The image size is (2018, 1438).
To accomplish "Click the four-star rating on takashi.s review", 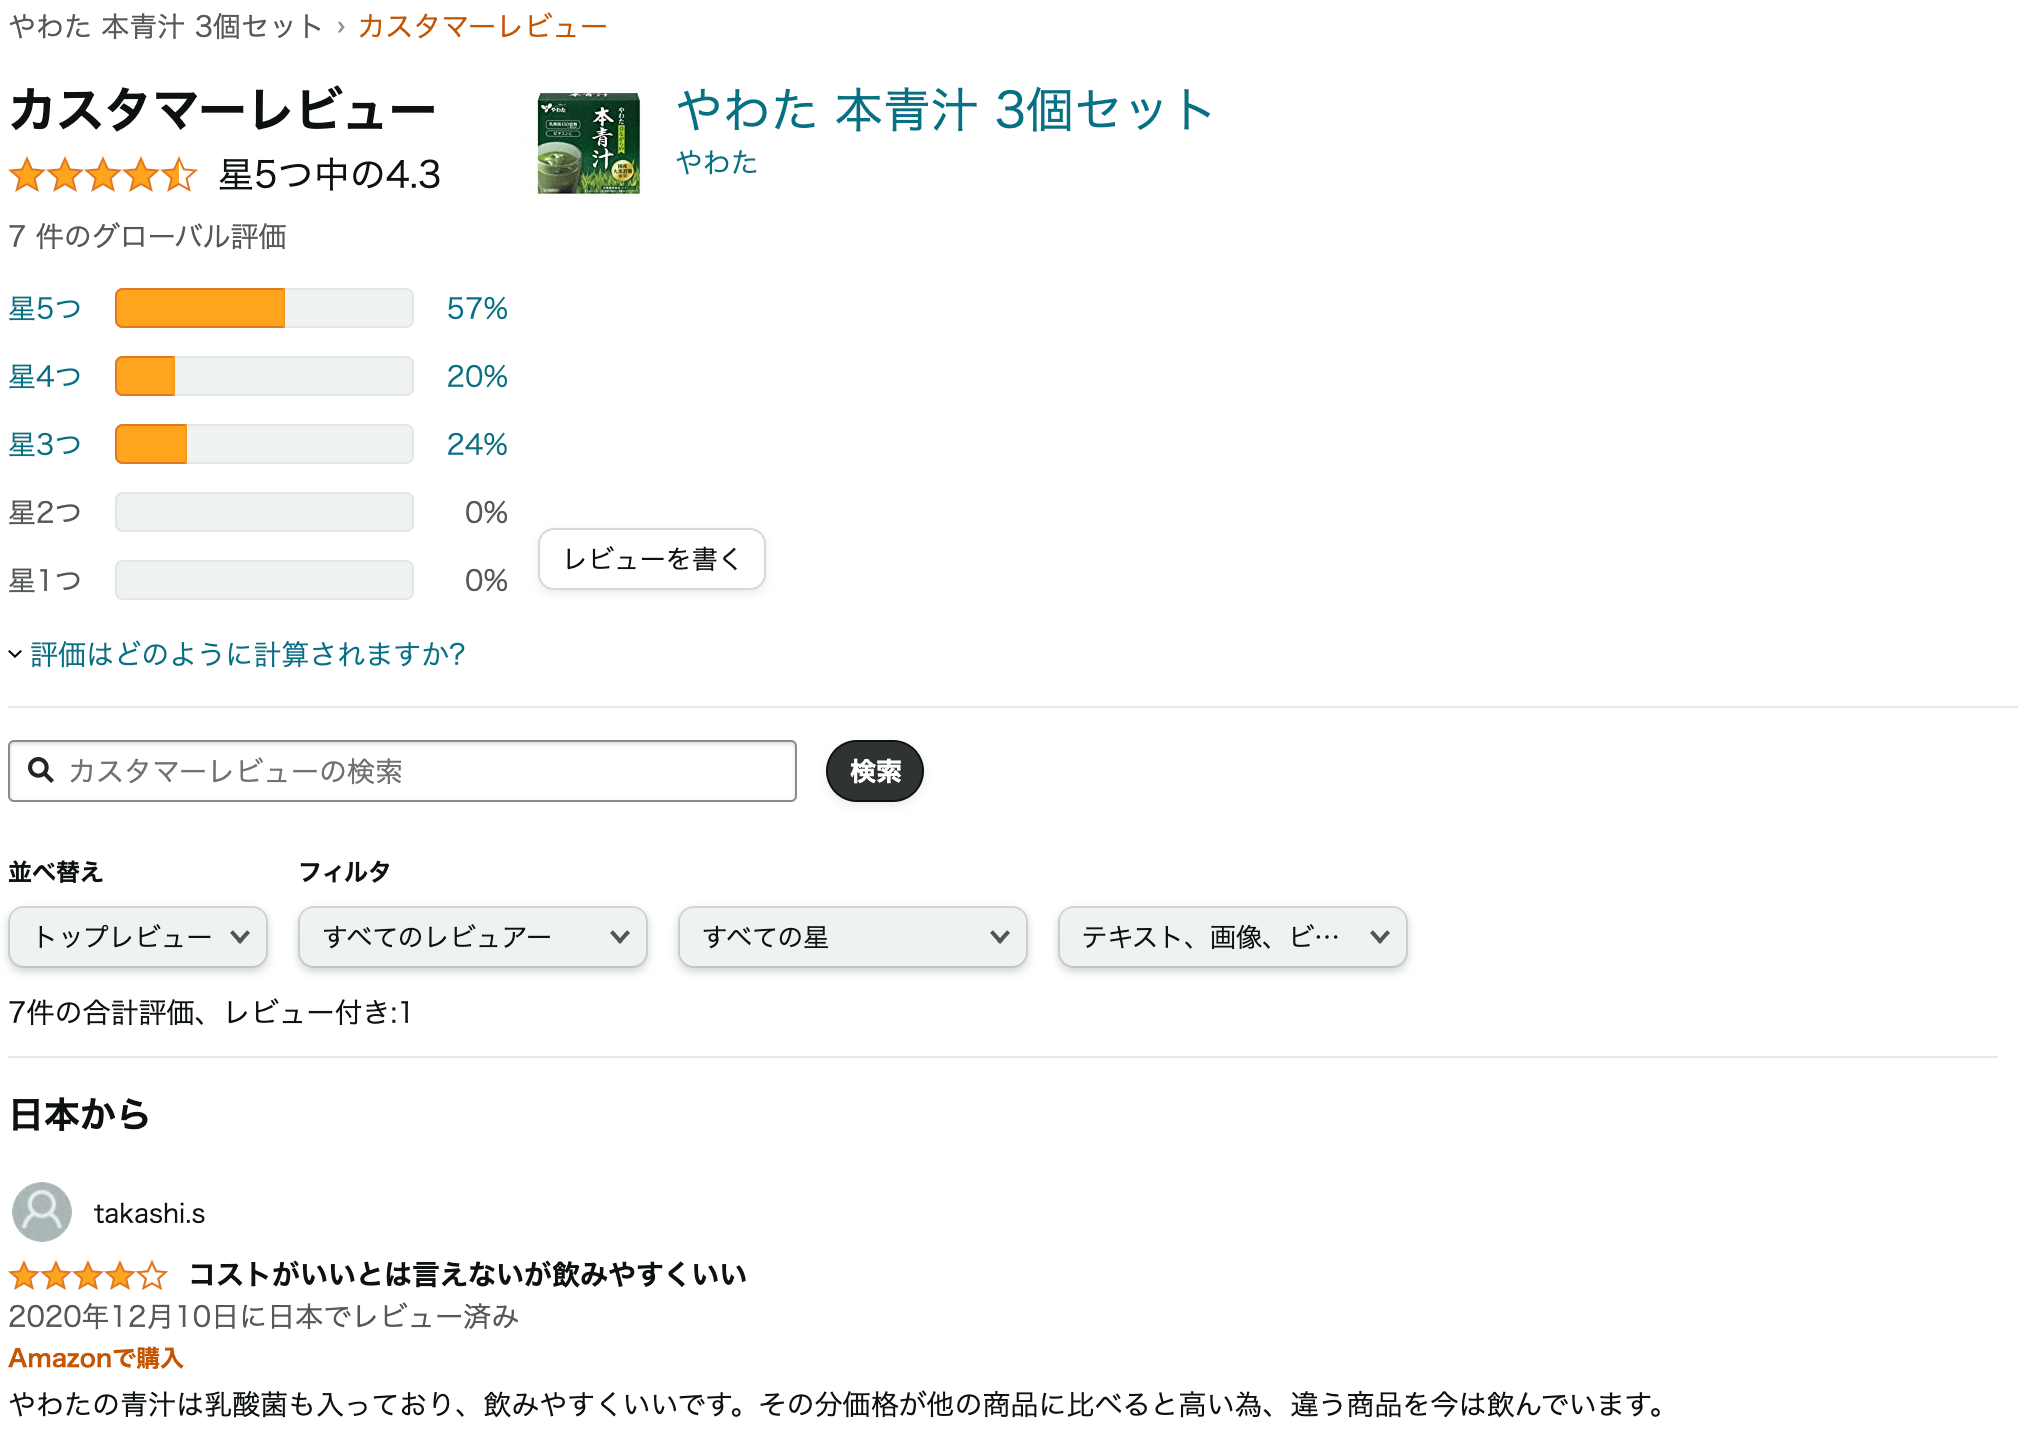I will coord(88,1275).
